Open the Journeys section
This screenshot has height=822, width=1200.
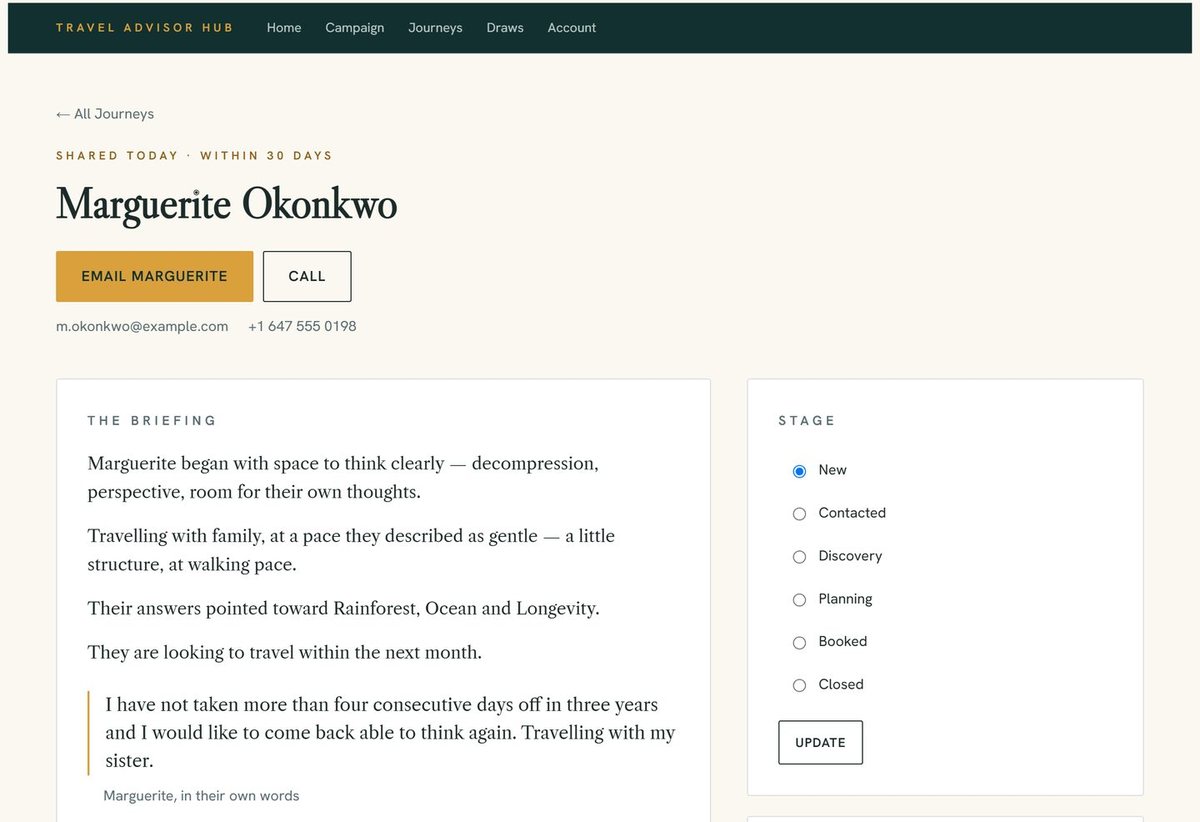pos(435,28)
